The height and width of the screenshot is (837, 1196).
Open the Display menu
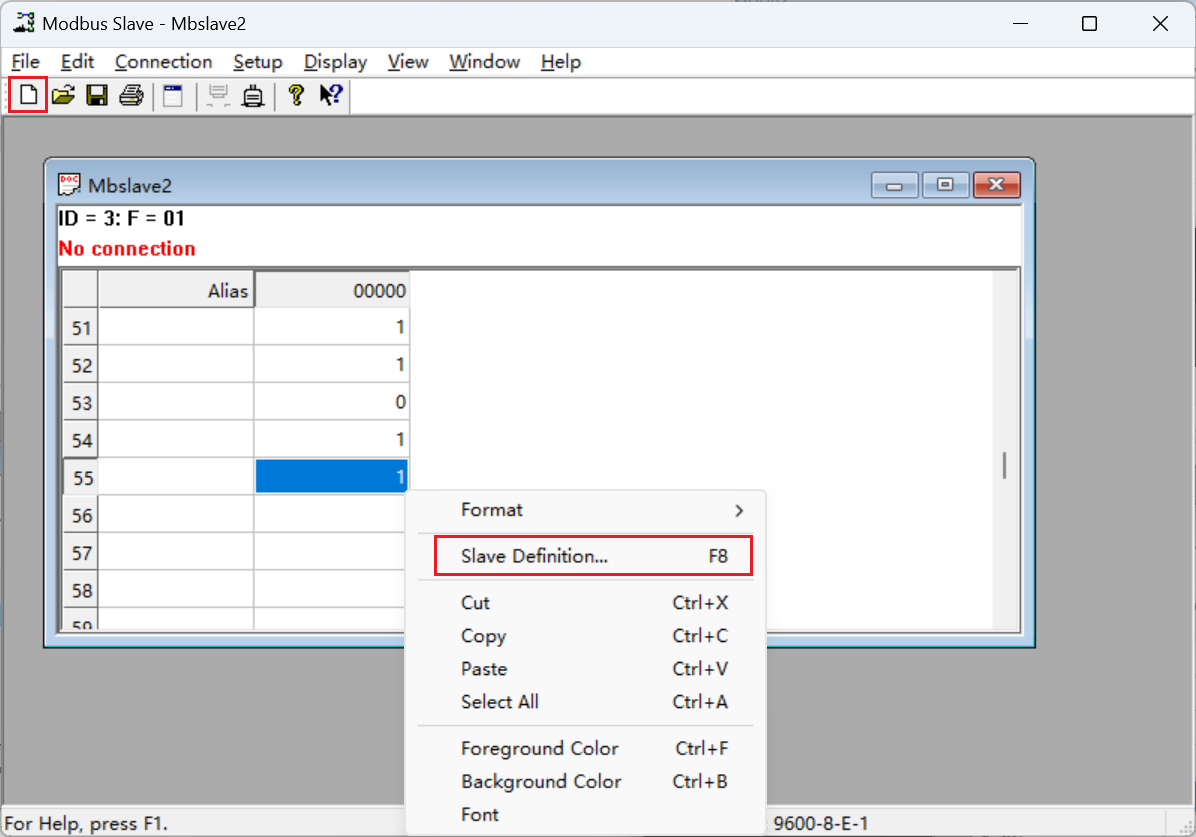[x=335, y=62]
